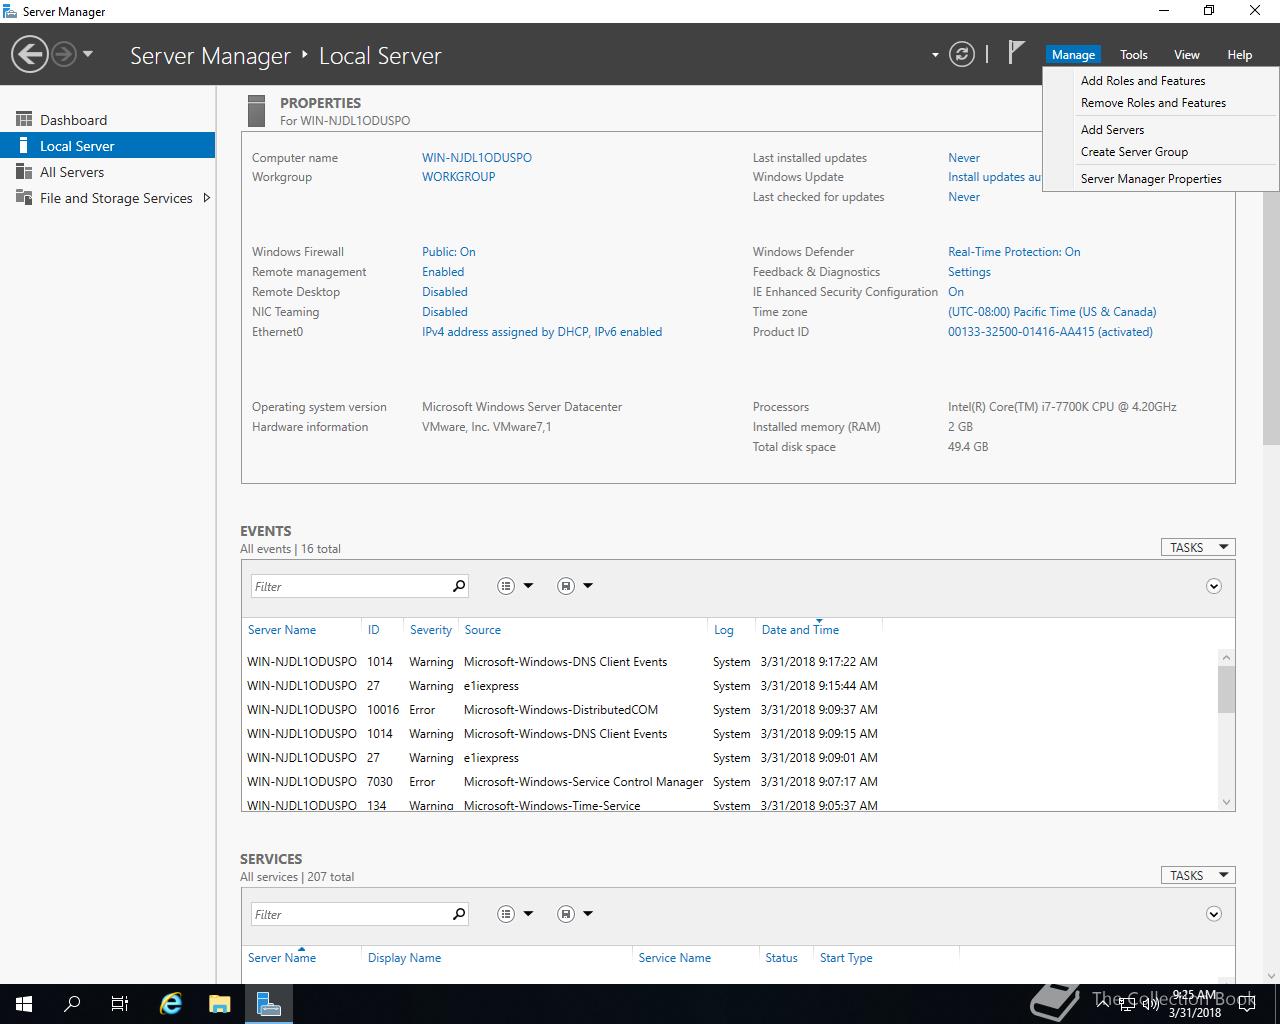Open the Tools menu
Screen dimensions: 1280x1024
pyautogui.click(x=1133, y=55)
